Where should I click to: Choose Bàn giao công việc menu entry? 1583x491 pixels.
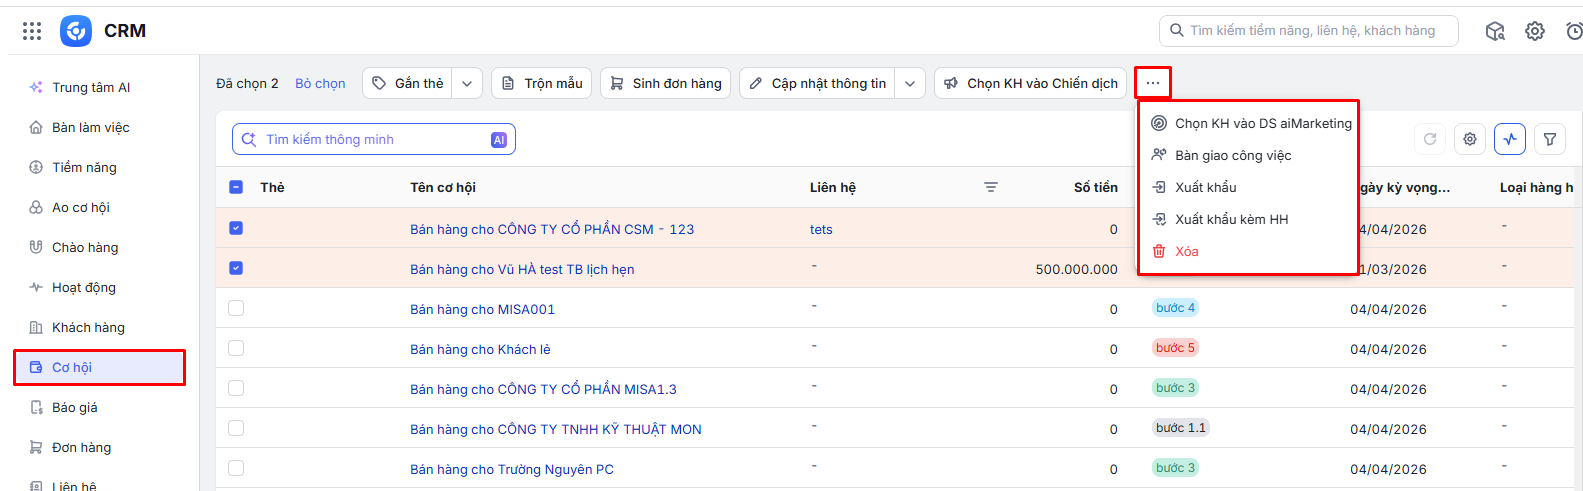coord(1251,155)
